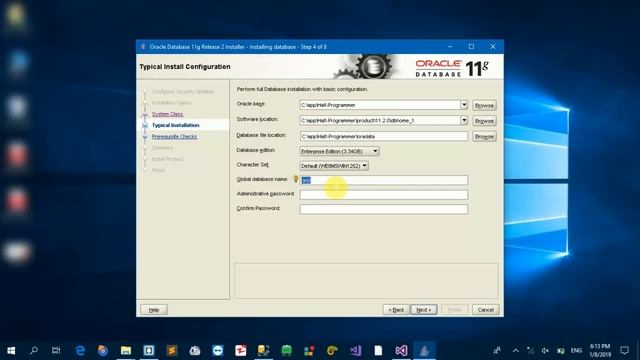Viewport: 640px width, 360px height.
Task: Minimize the Oracle installer window
Action: pos(450,47)
